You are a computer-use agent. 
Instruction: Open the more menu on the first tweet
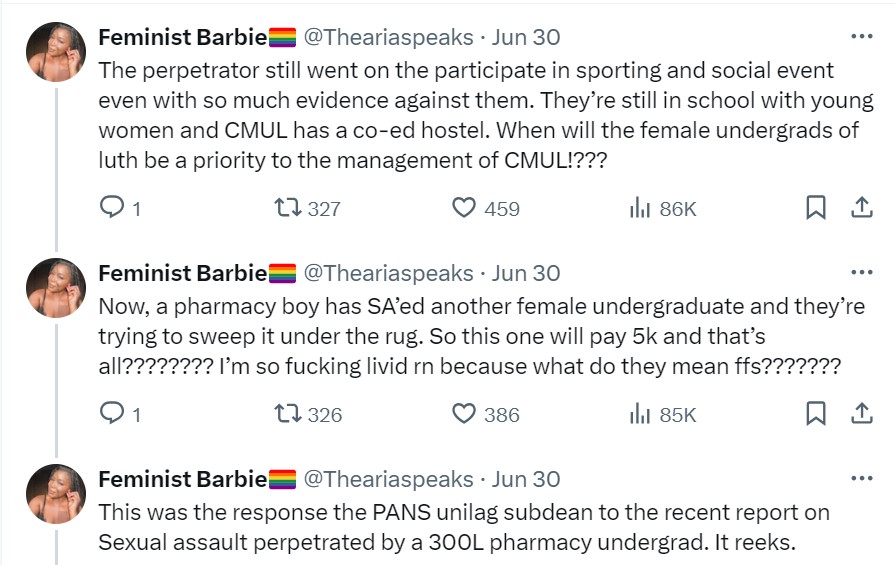[861, 38]
